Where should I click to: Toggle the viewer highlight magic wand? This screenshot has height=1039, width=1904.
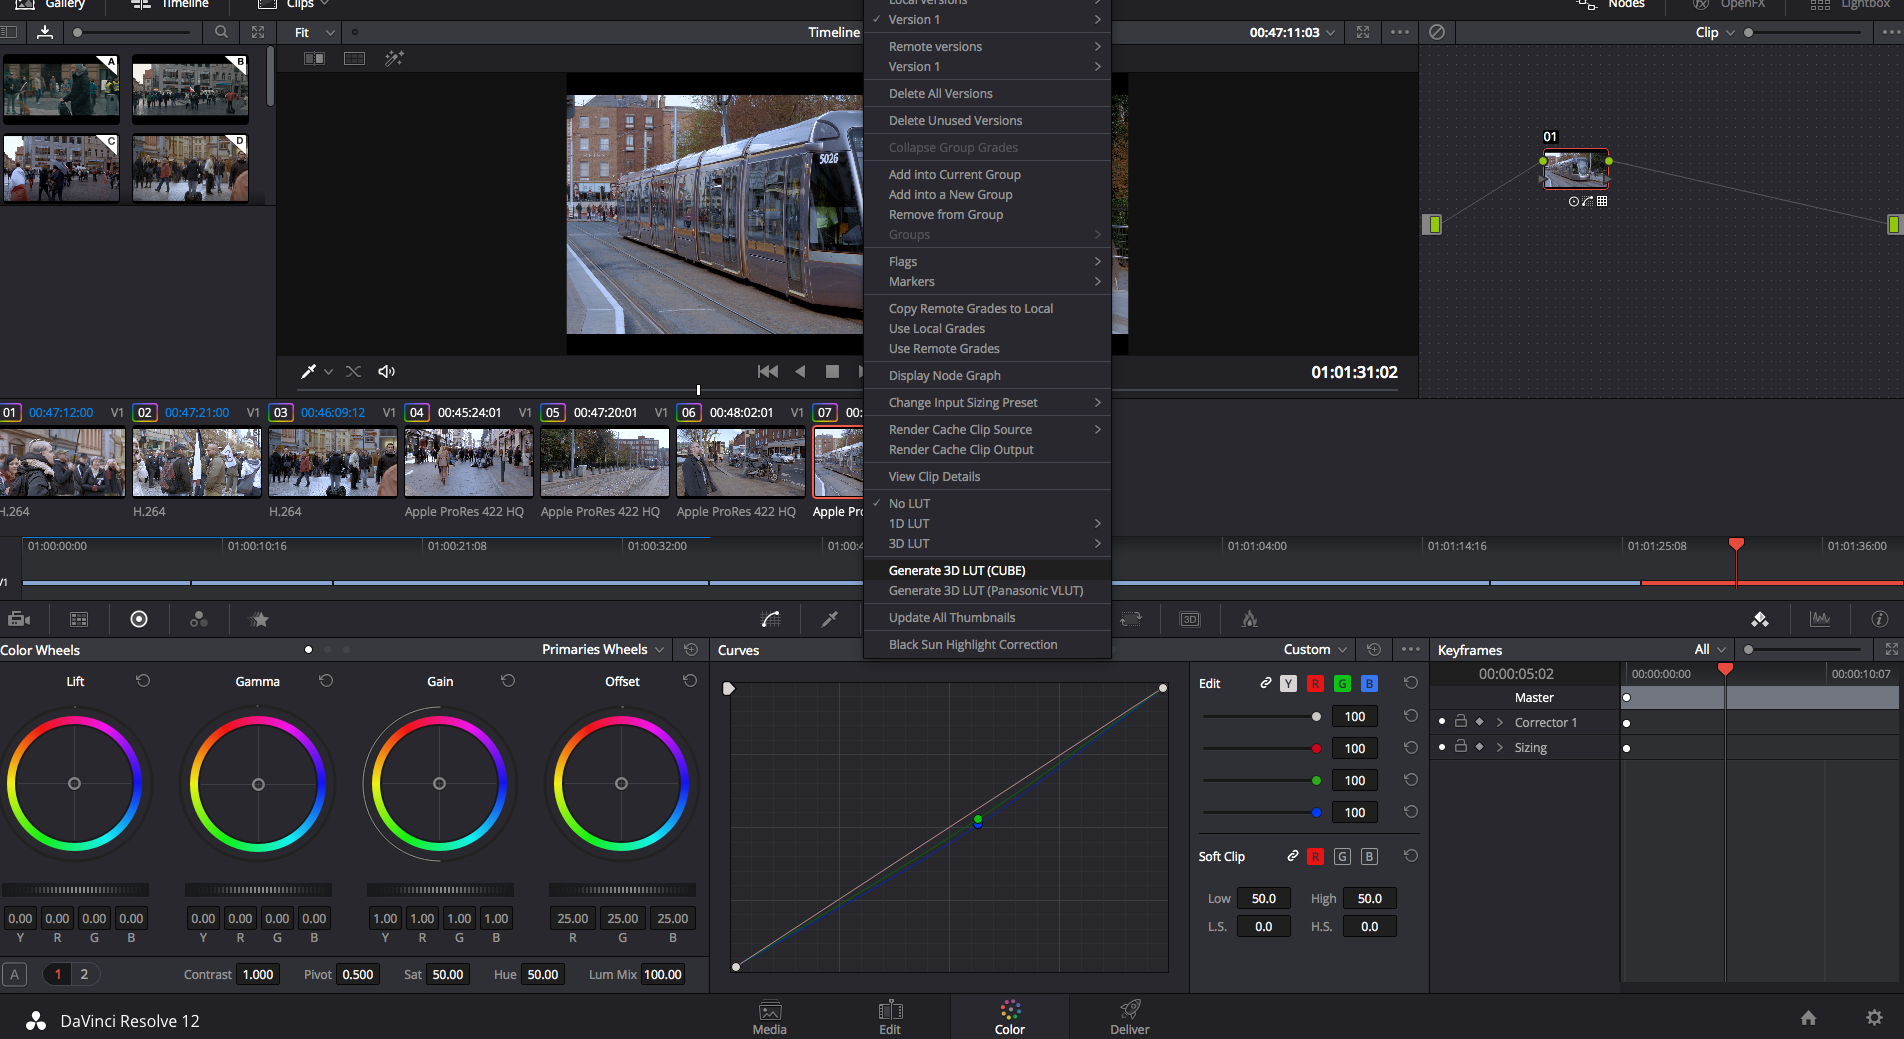coord(394,58)
